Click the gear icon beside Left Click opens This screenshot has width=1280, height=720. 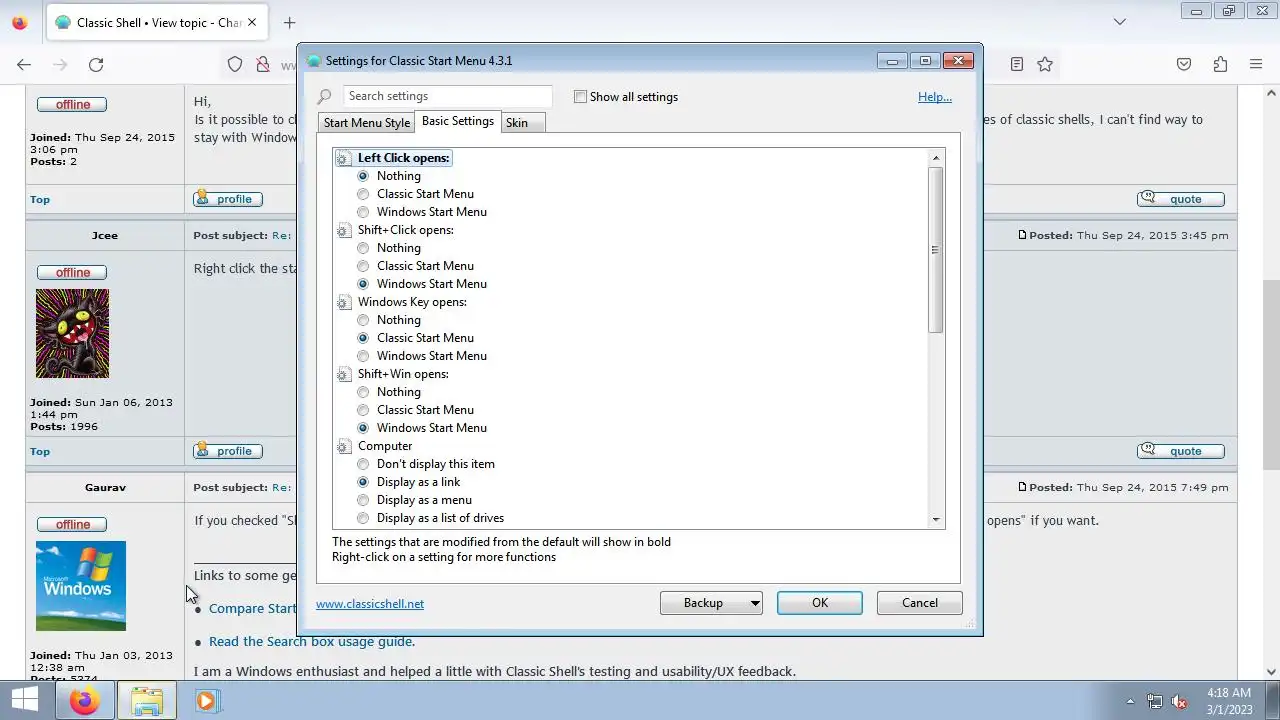343,158
